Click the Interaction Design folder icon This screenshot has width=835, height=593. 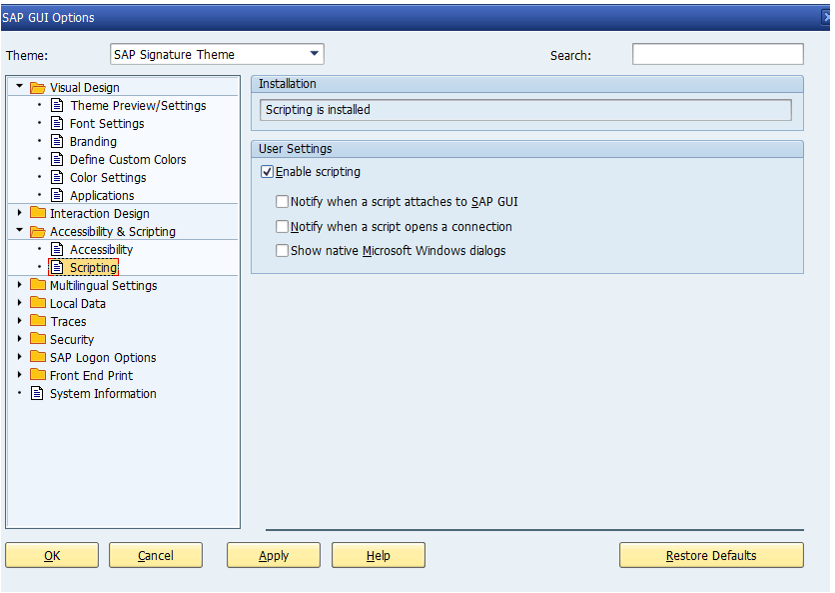pos(37,213)
